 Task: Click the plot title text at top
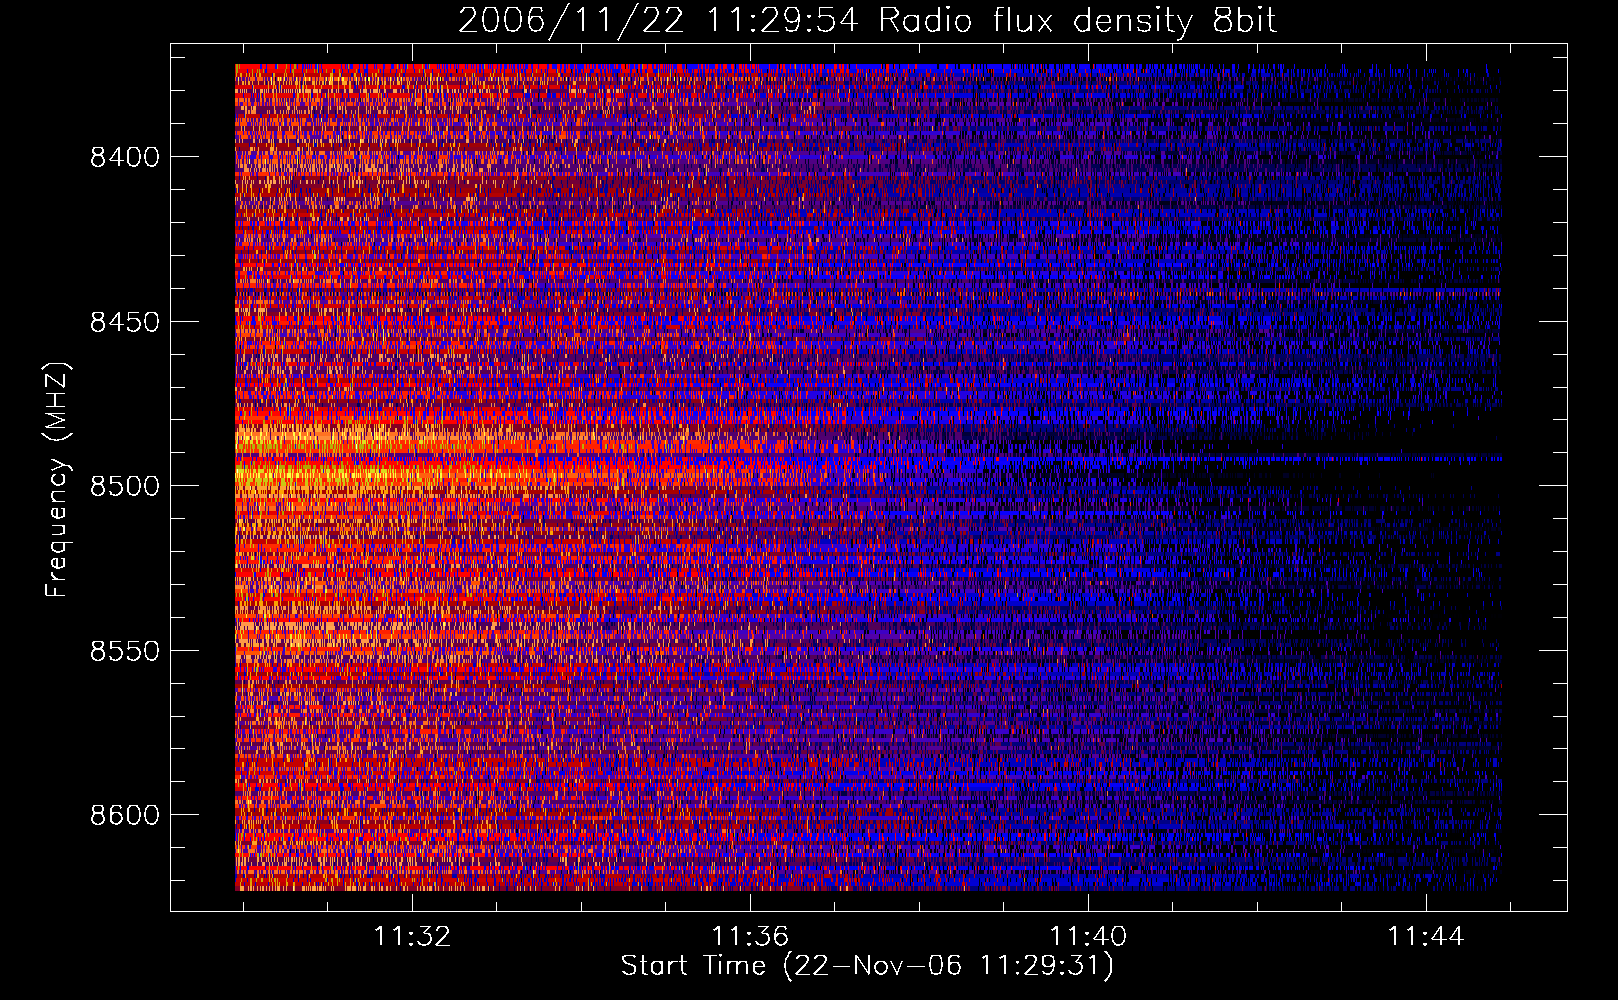868,20
